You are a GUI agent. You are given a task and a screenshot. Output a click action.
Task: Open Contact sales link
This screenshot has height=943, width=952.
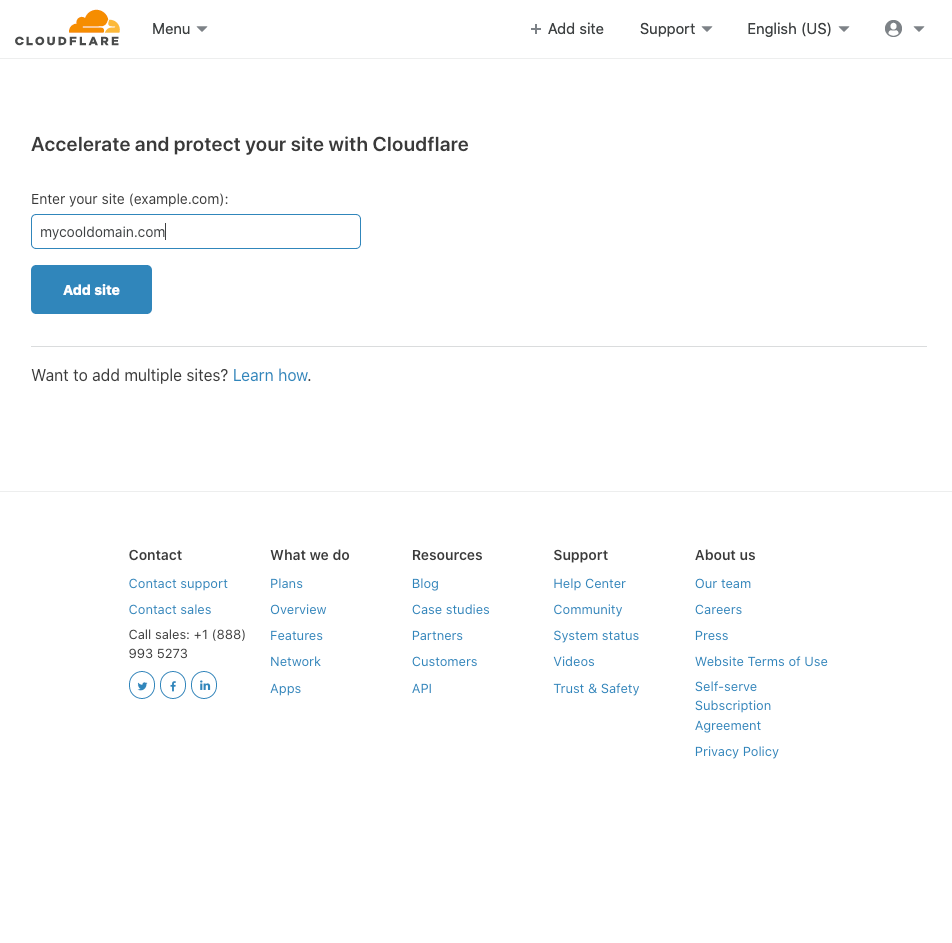pos(170,610)
